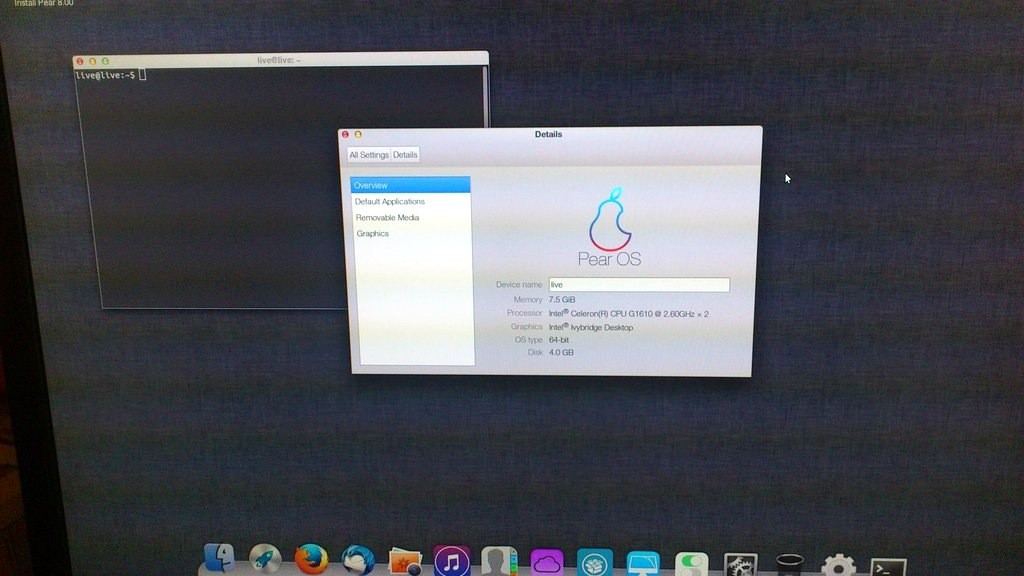Click the terminal title bar live@live: ~

[279, 60]
